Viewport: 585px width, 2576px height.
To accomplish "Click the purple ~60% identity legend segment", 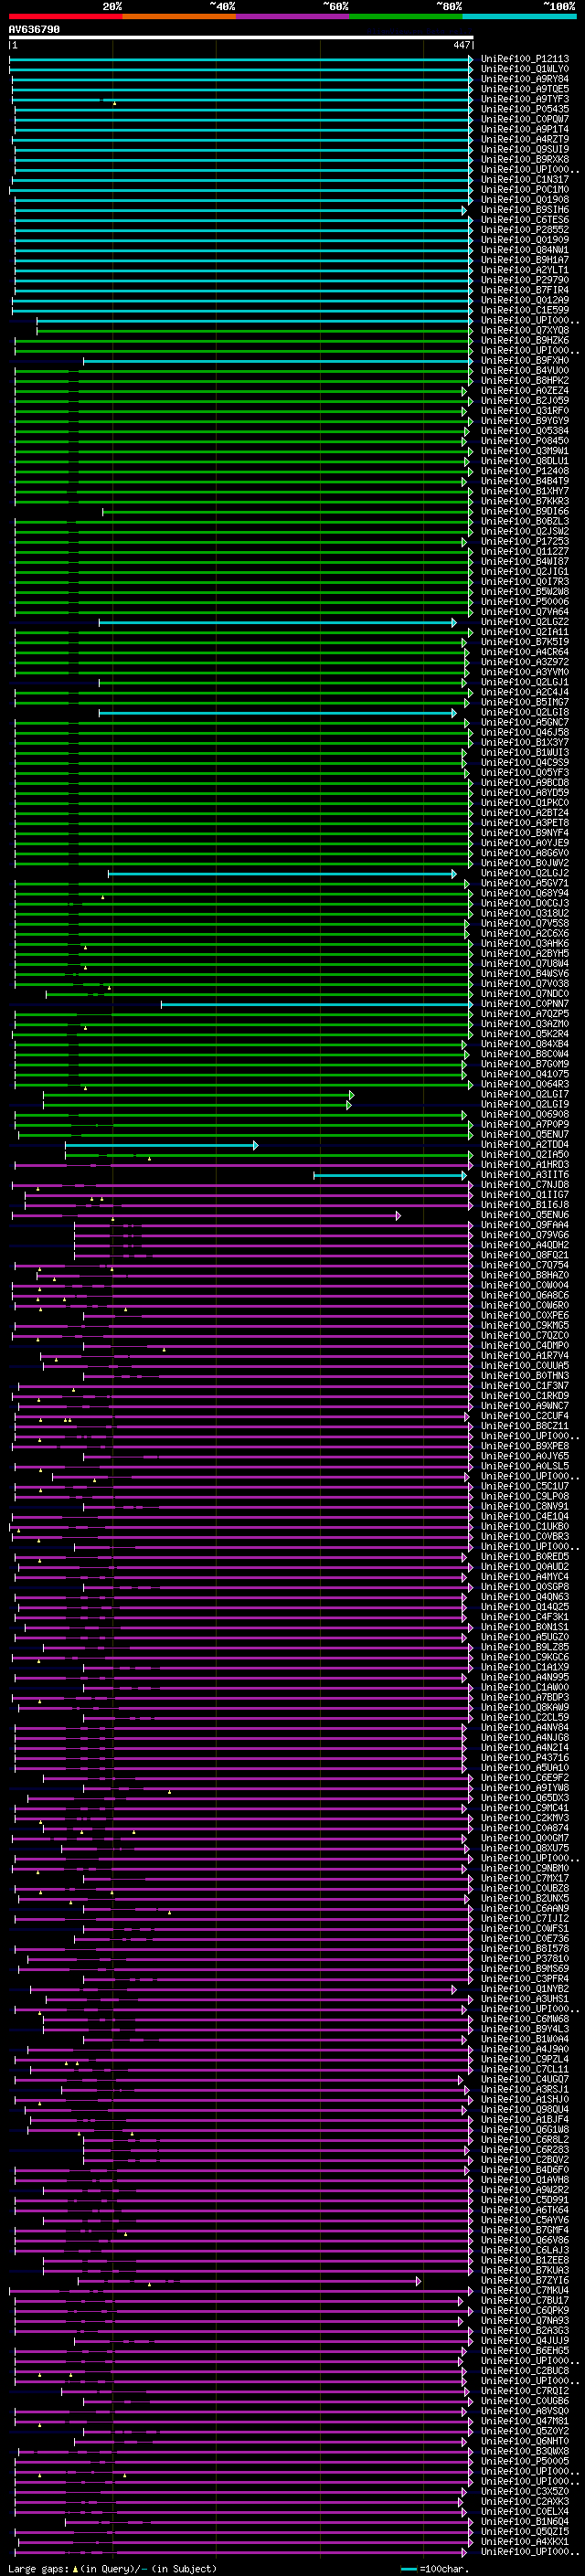I will tap(292, 16).
